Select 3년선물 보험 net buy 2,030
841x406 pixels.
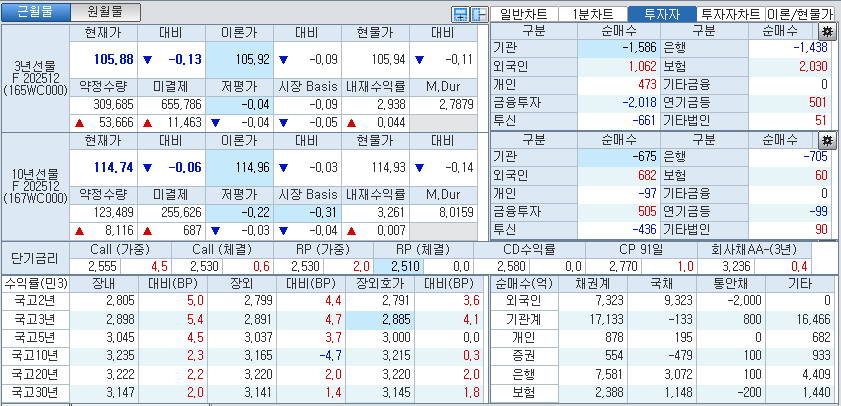[789, 67]
